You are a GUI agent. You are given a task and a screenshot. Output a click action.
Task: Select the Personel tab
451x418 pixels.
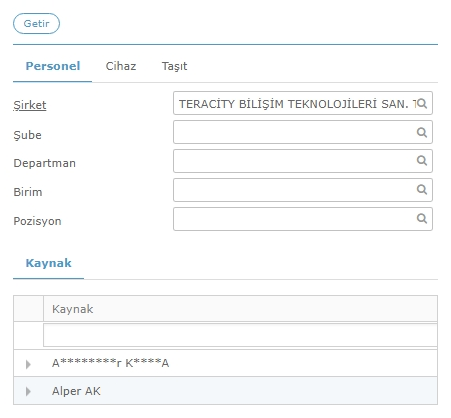point(53,66)
